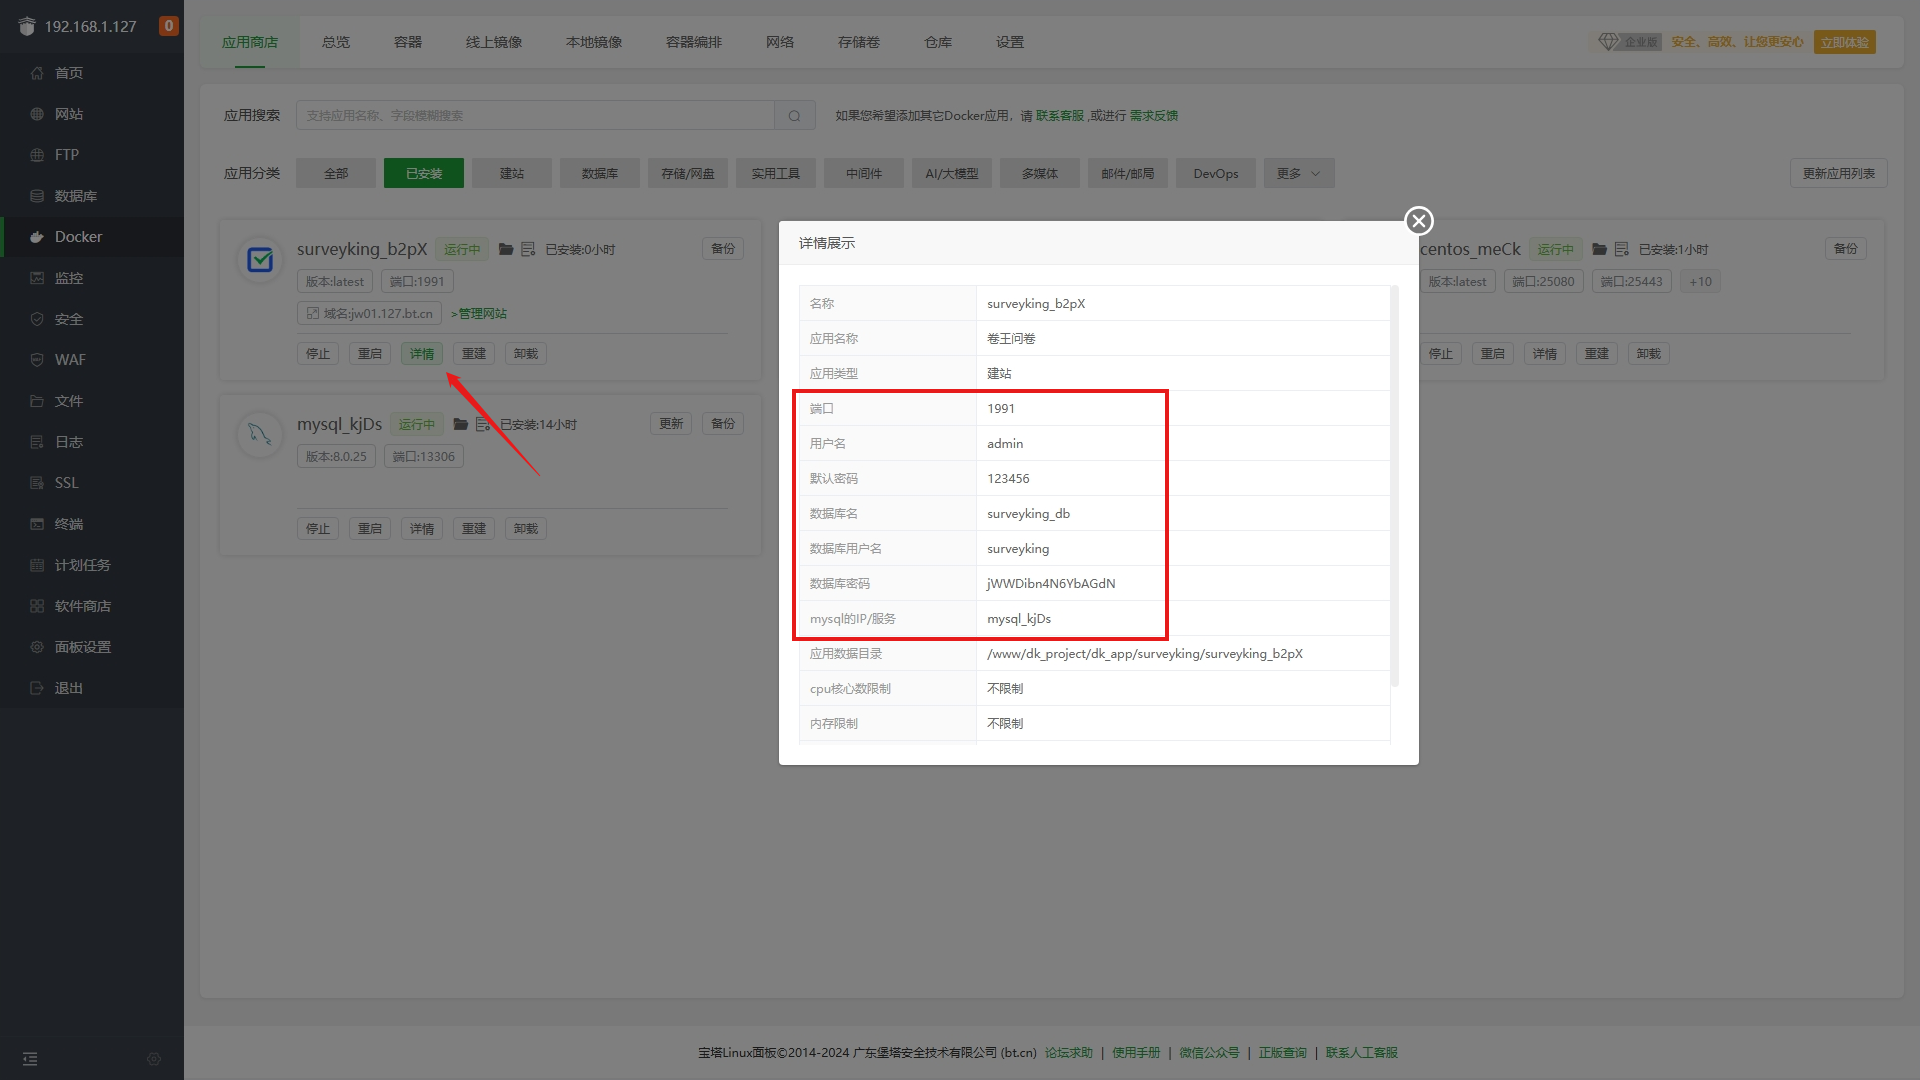Open the 计划任务 scheduled tasks icon

[x=37, y=565]
